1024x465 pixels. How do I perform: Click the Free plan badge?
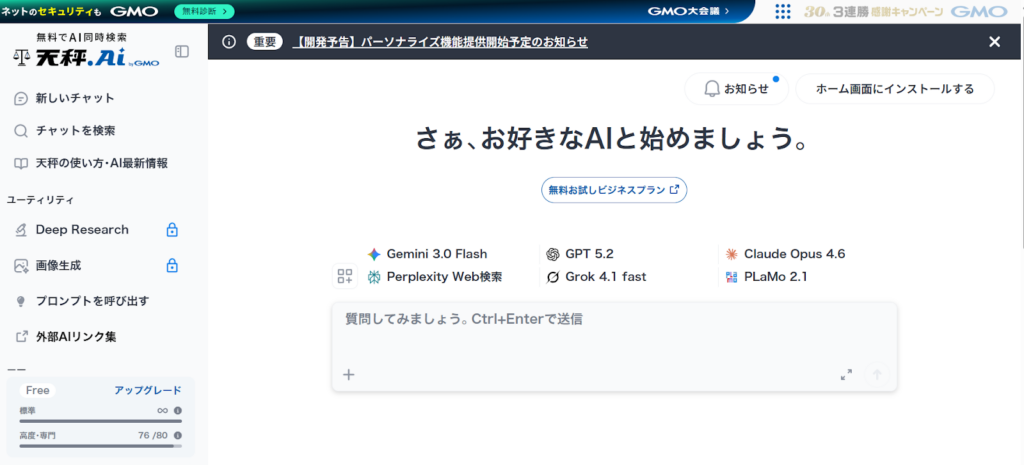pos(37,391)
